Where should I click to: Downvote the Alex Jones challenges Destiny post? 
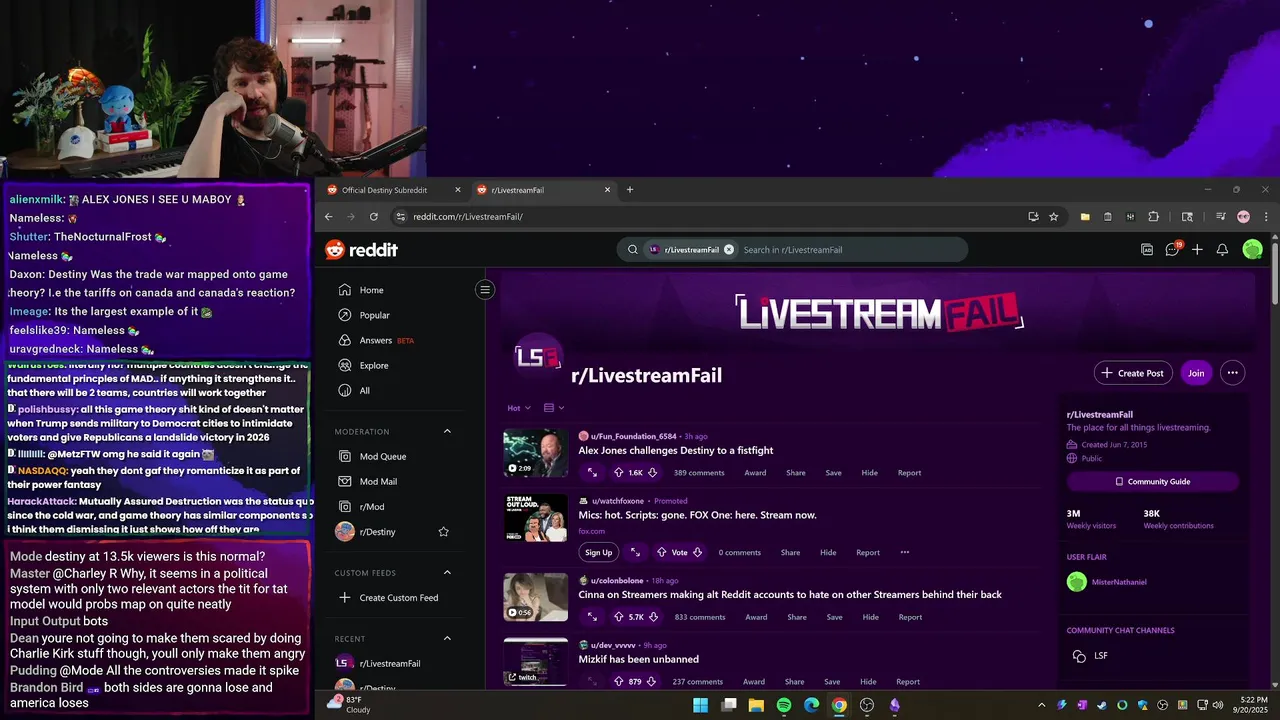pyautogui.click(x=651, y=473)
